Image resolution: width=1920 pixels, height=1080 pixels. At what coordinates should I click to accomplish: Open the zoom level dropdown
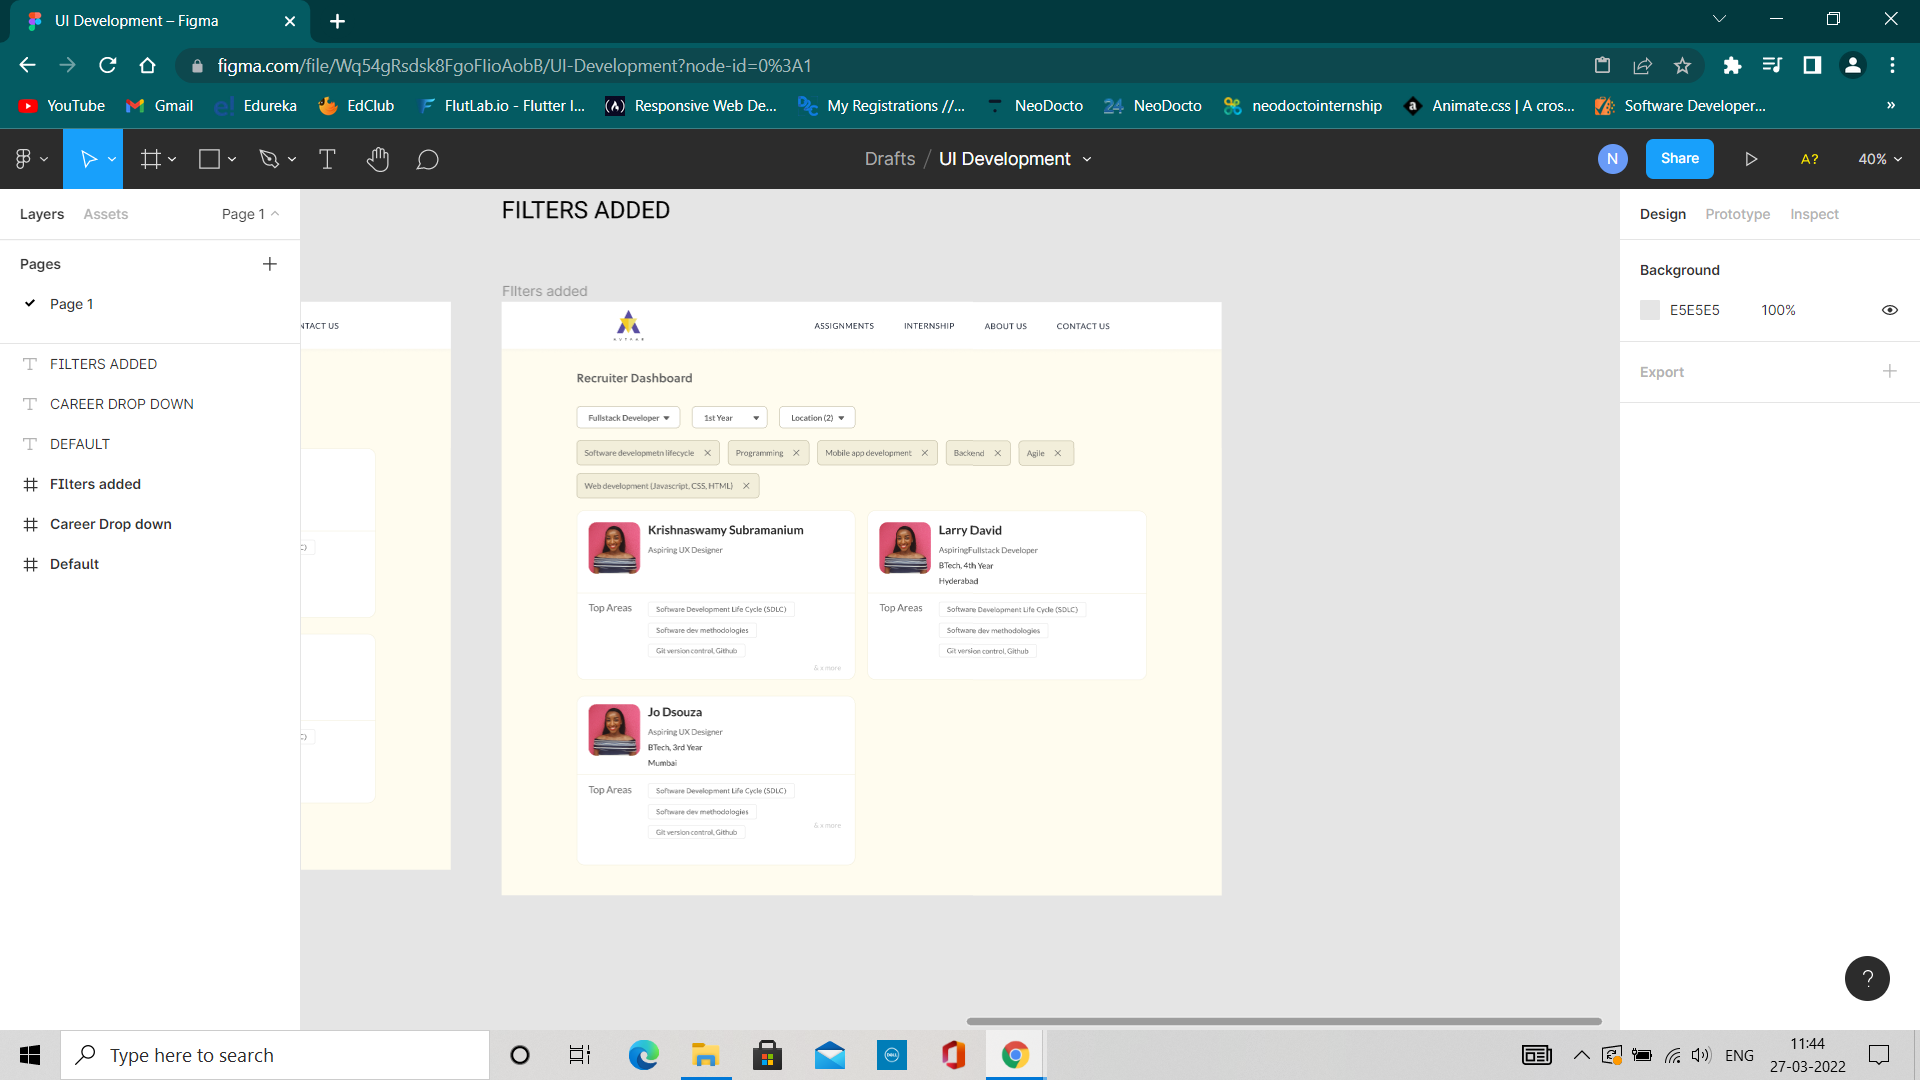(1879, 158)
